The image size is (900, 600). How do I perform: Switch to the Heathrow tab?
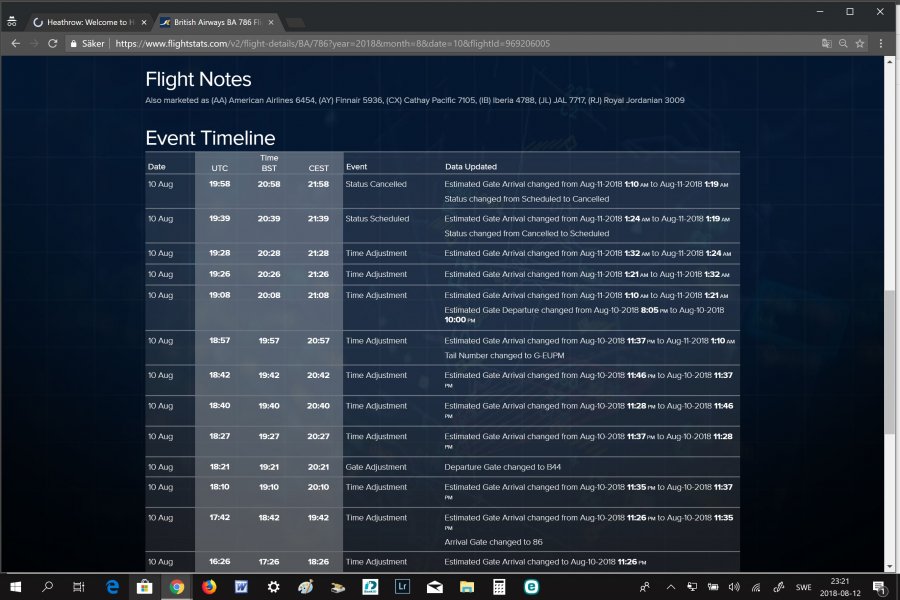pyautogui.click(x=85, y=21)
